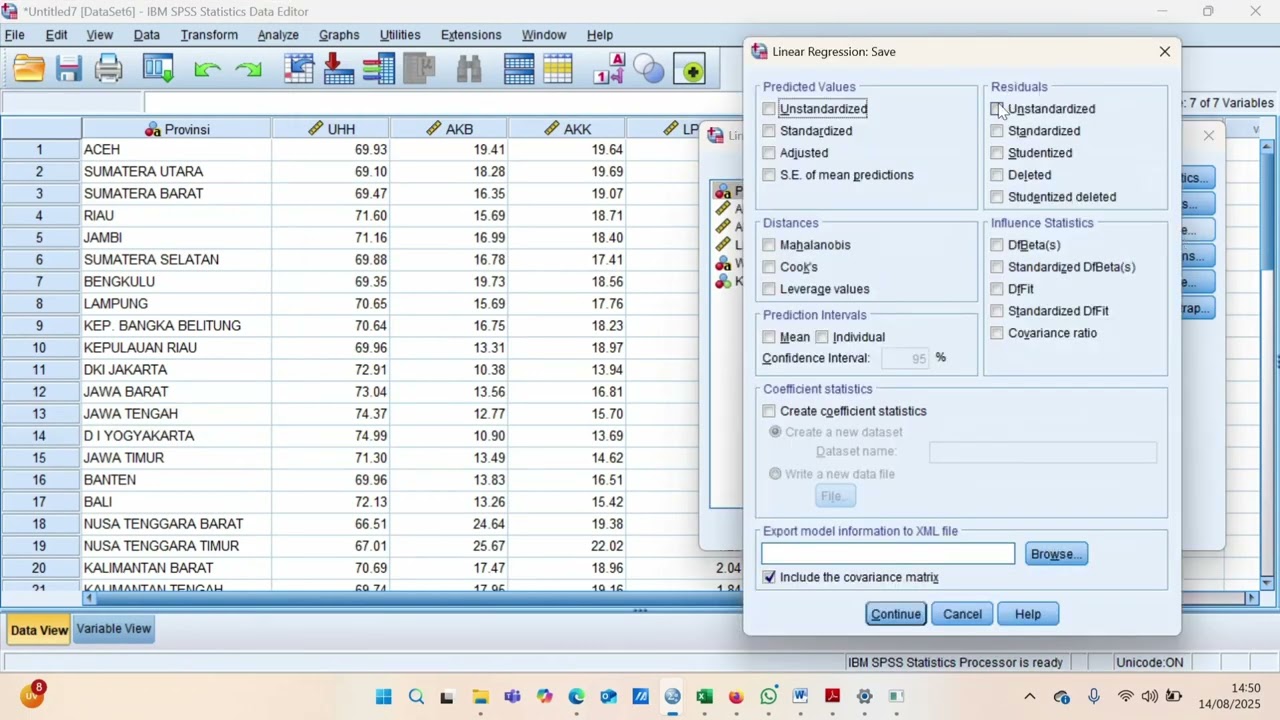Open Find with the binoculars icon
The height and width of the screenshot is (720, 1280).
[469, 70]
